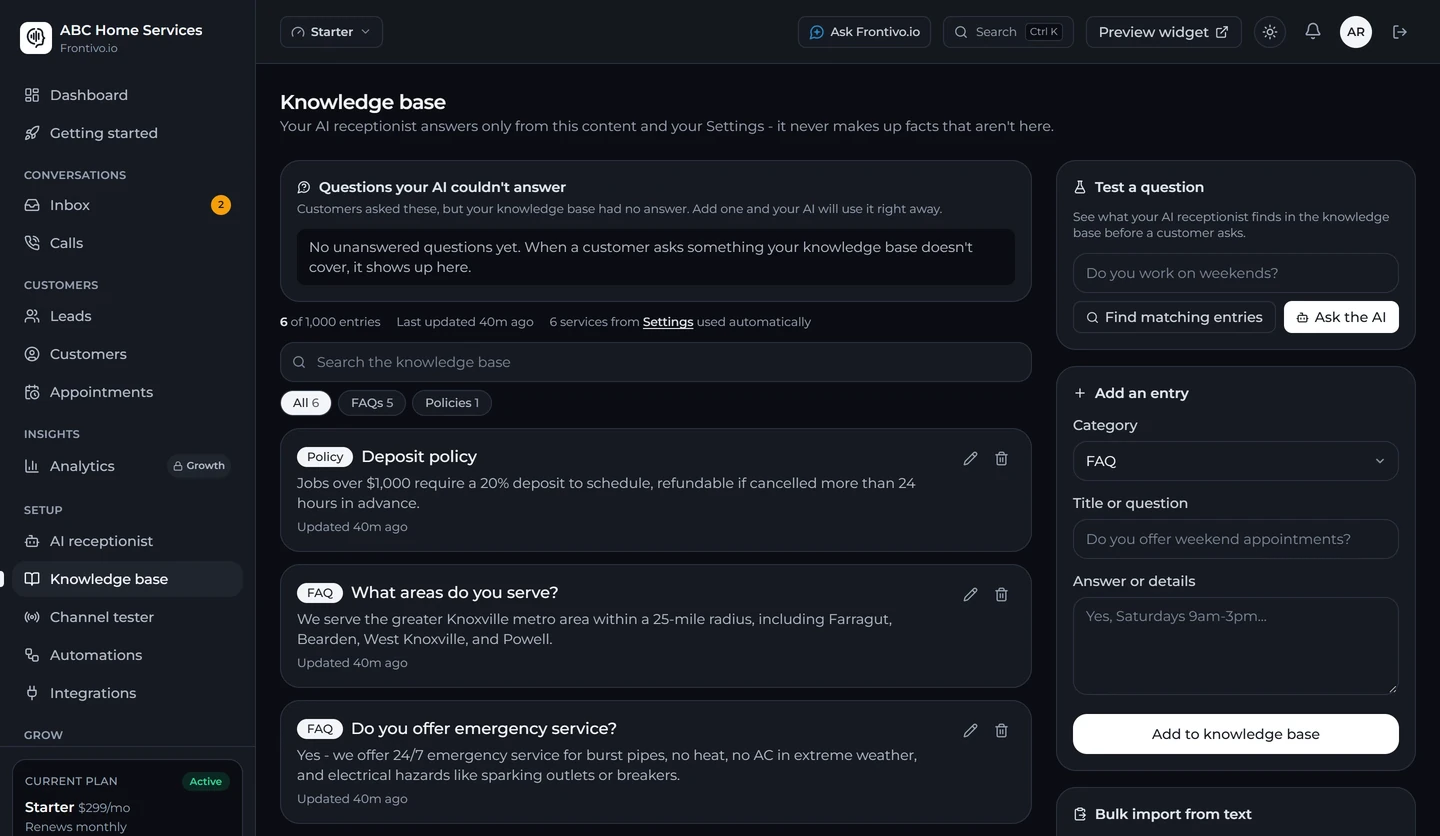The width and height of the screenshot is (1440, 836).
Task: Click Ask the AI button
Action: 1341,317
